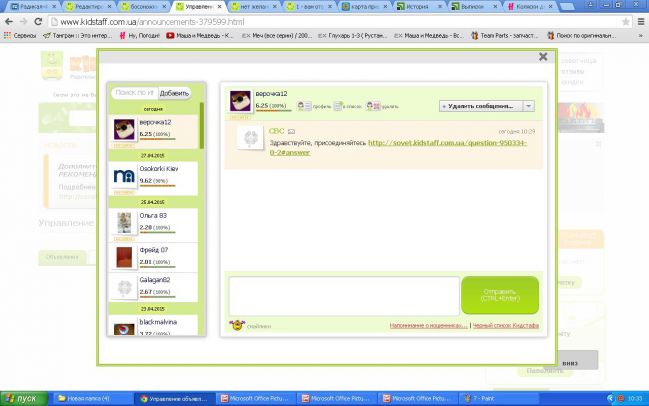Open the 'Черный список Кидстафа' link
Image resolution: width=649 pixels, height=406 pixels.
508,326
